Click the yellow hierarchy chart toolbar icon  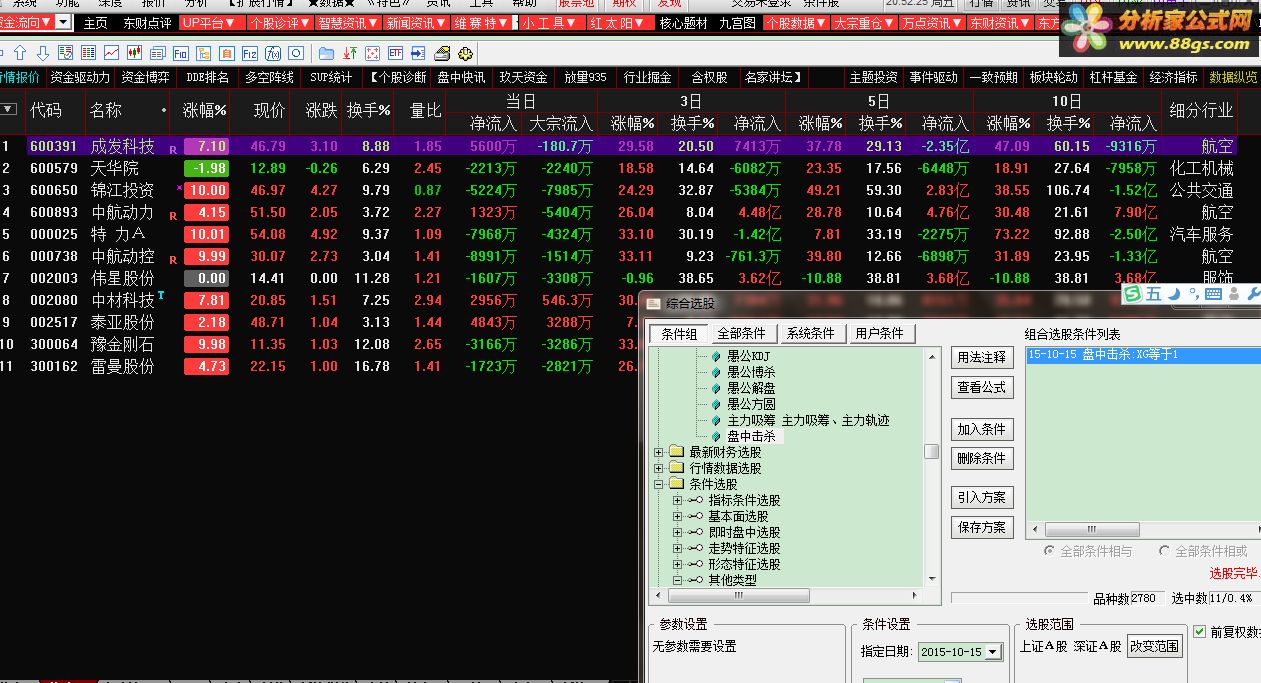point(204,53)
